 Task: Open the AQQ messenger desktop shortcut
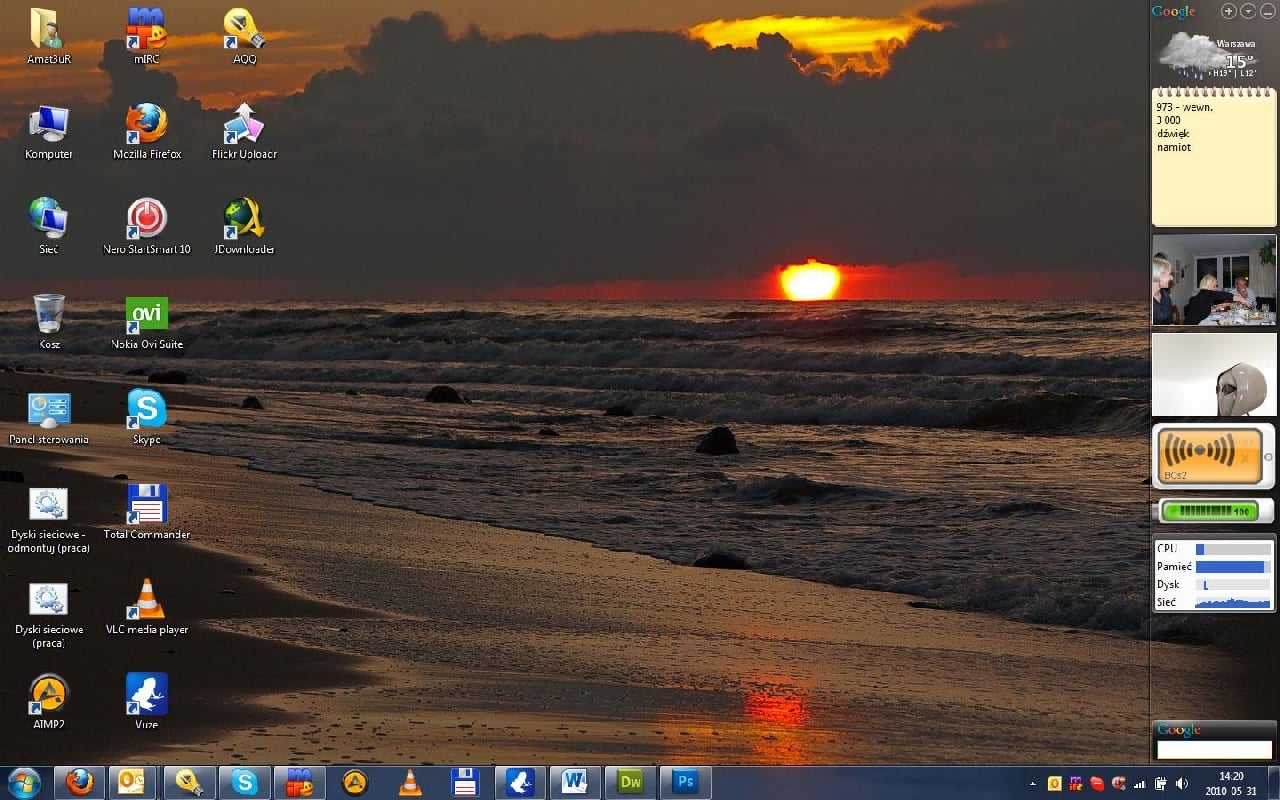tap(245, 36)
